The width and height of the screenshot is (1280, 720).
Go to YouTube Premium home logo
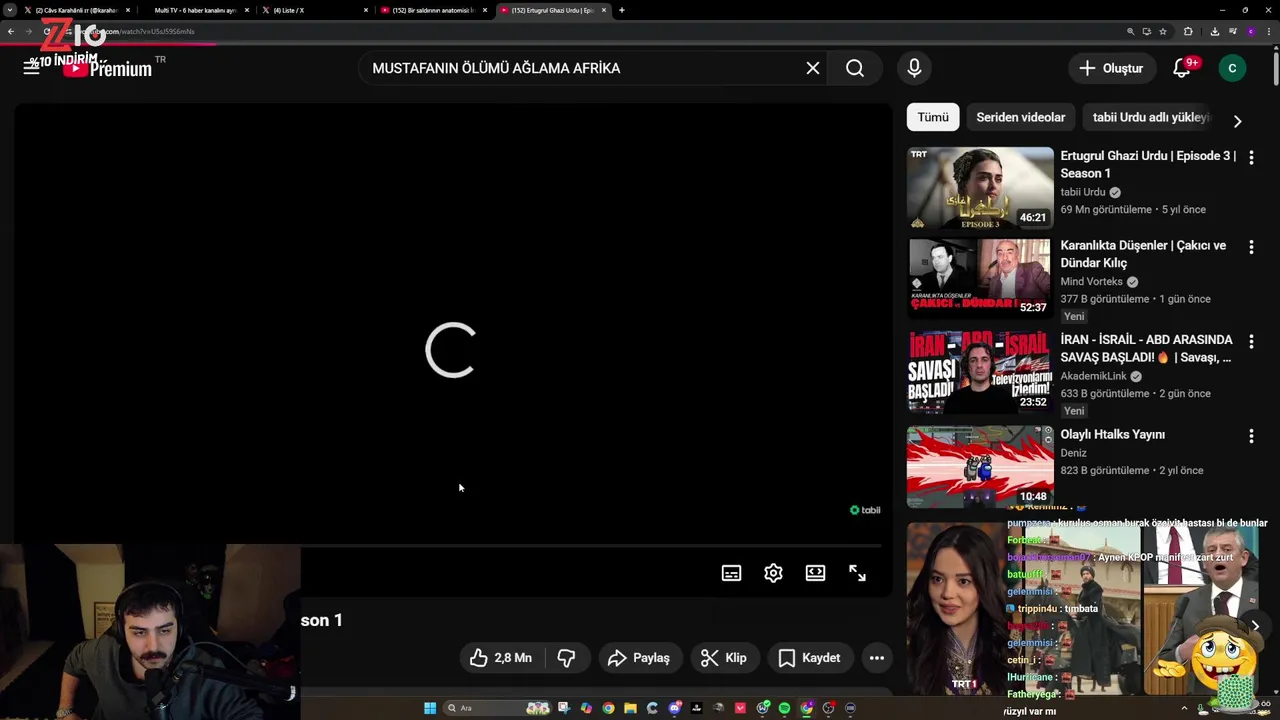107,68
